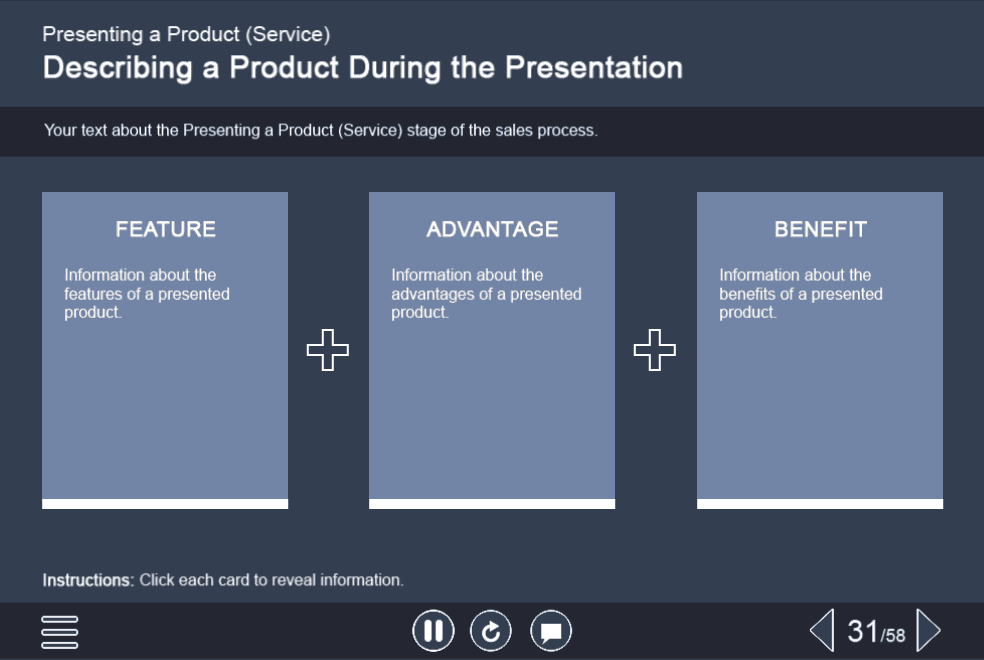The height and width of the screenshot is (660, 984).
Task: Click the Instructions text line
Action: pos(223,580)
